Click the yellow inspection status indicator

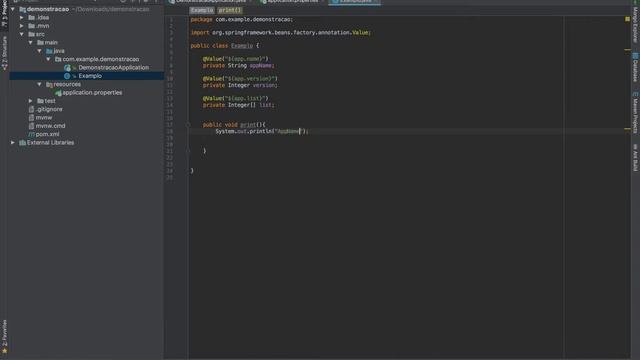pyautogui.click(x=627, y=19)
